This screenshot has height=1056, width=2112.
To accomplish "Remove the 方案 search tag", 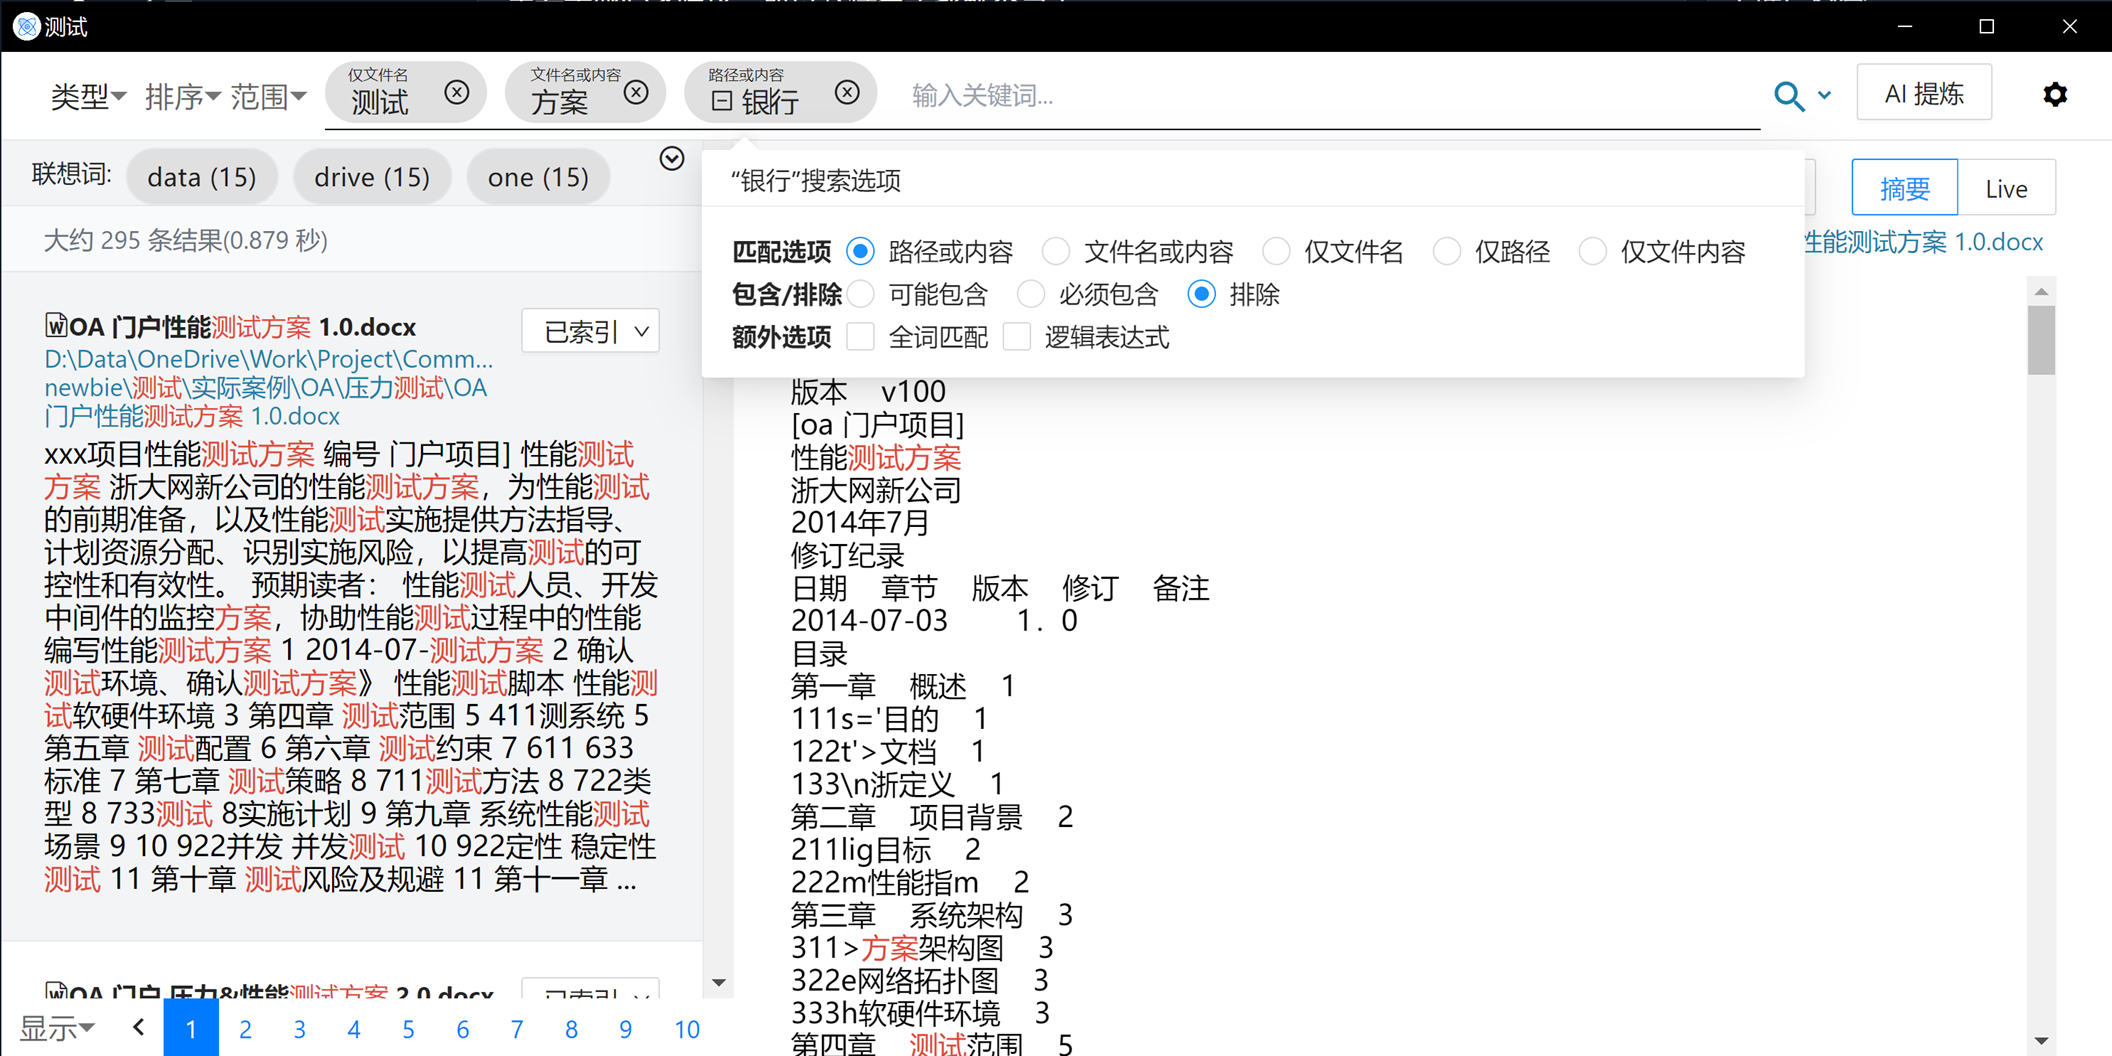I will click(636, 93).
